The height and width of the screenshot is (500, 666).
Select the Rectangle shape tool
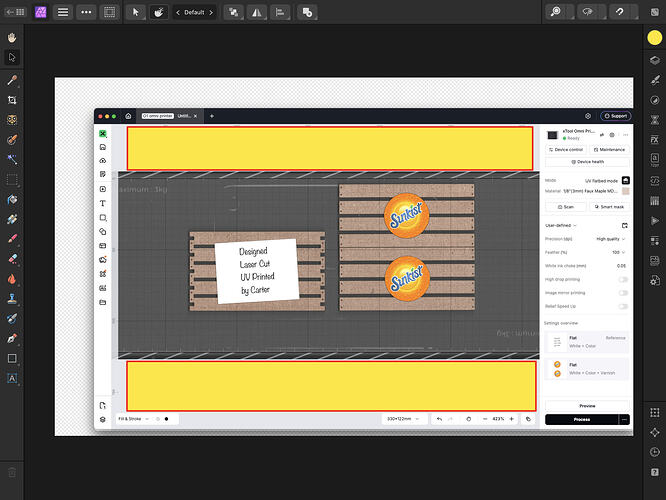pyautogui.click(x=12, y=358)
